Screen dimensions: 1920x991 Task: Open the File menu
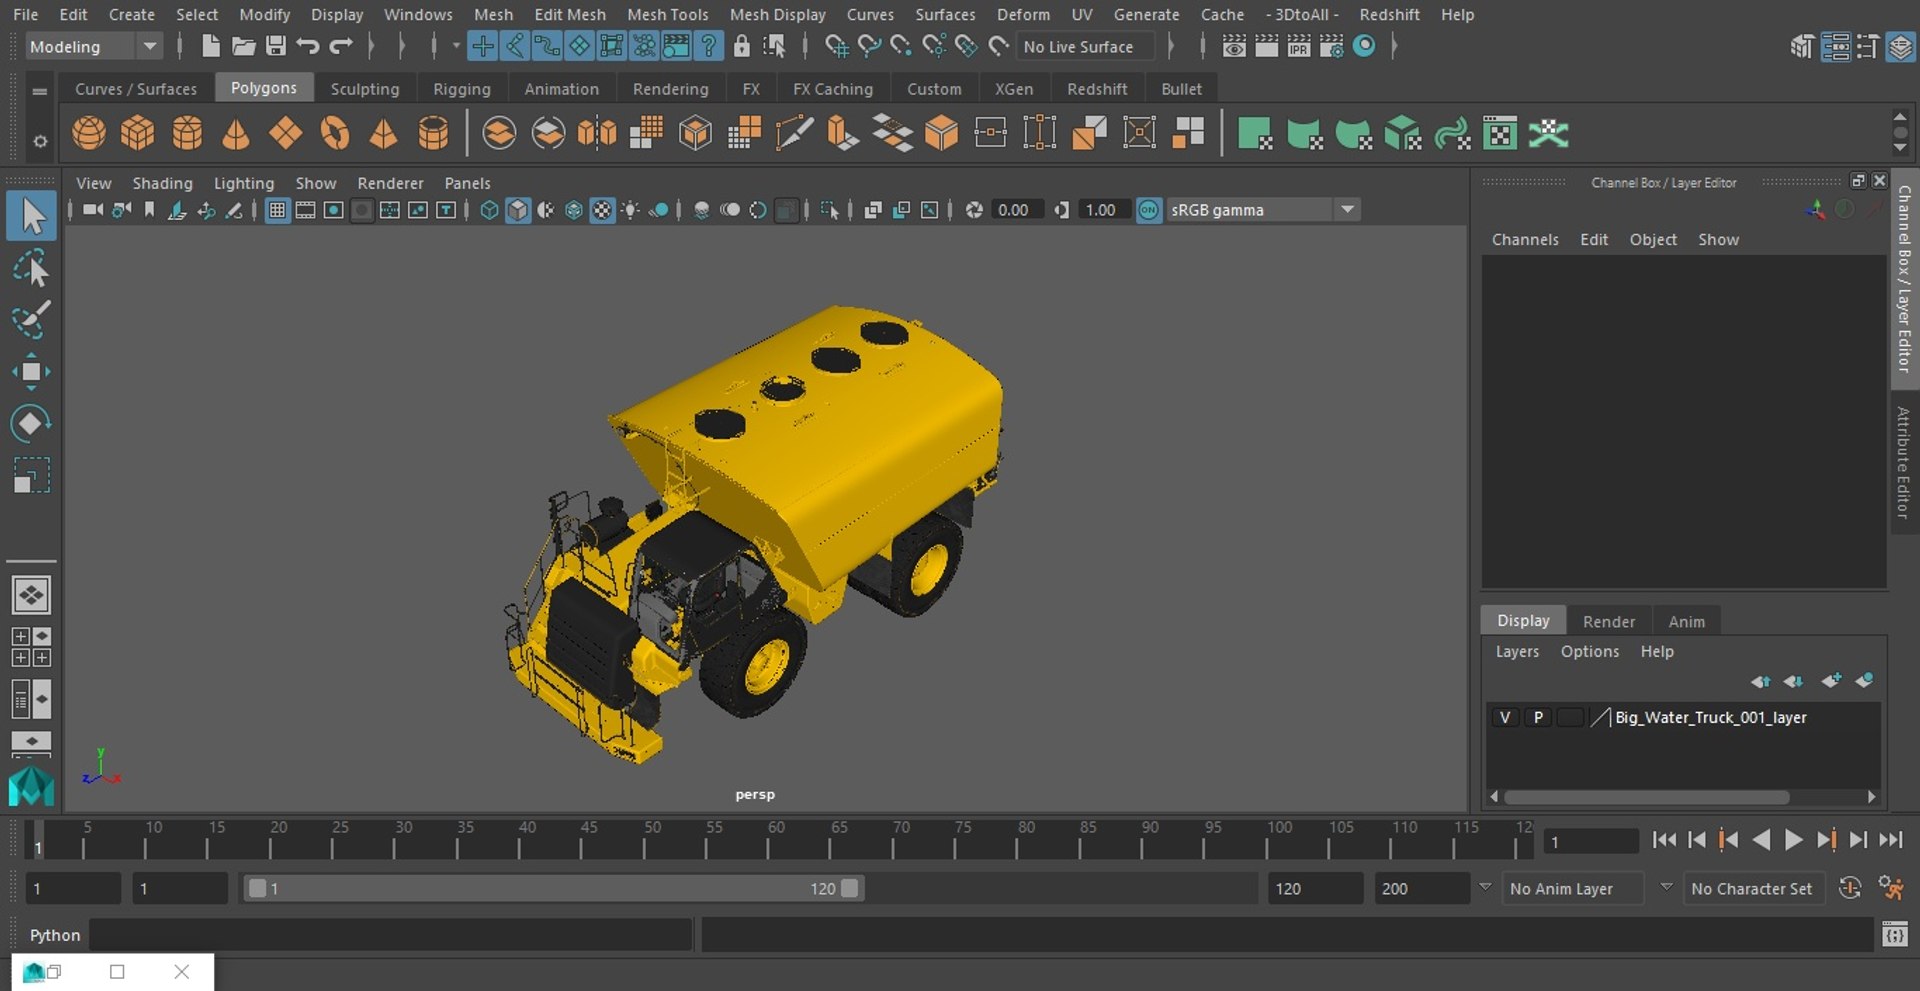coord(25,14)
